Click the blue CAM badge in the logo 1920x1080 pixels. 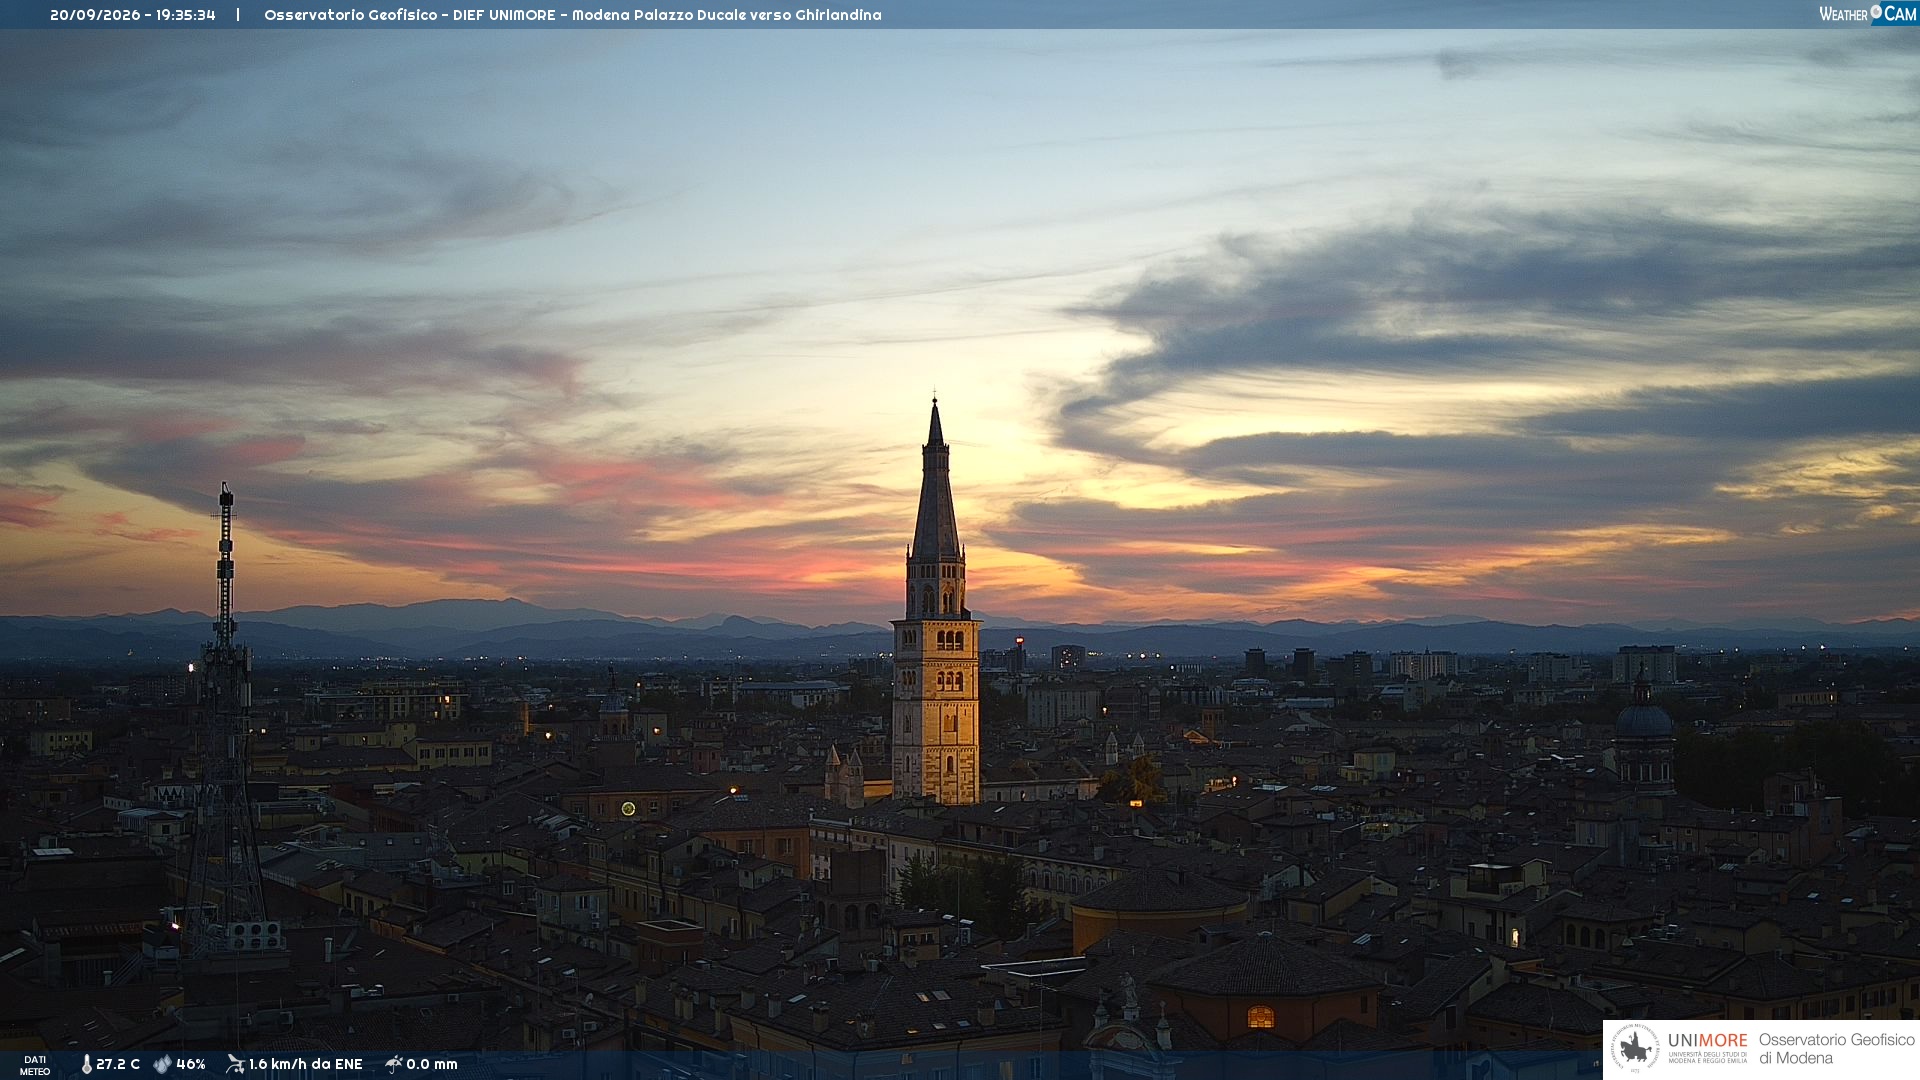(1894, 13)
